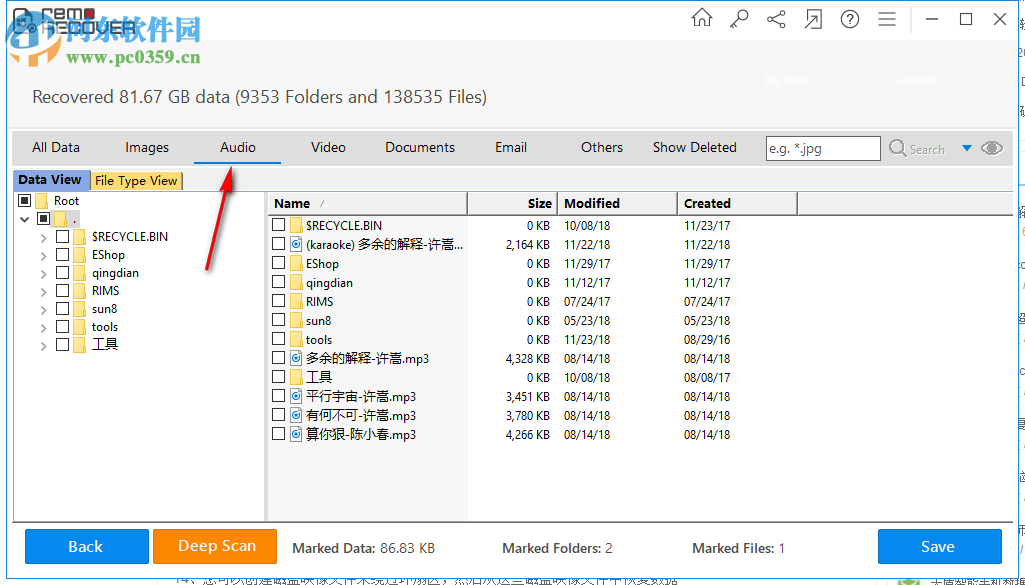Screen dimensions: 1025x585
Task: Toggle the file preview eye icon
Action: (991, 147)
